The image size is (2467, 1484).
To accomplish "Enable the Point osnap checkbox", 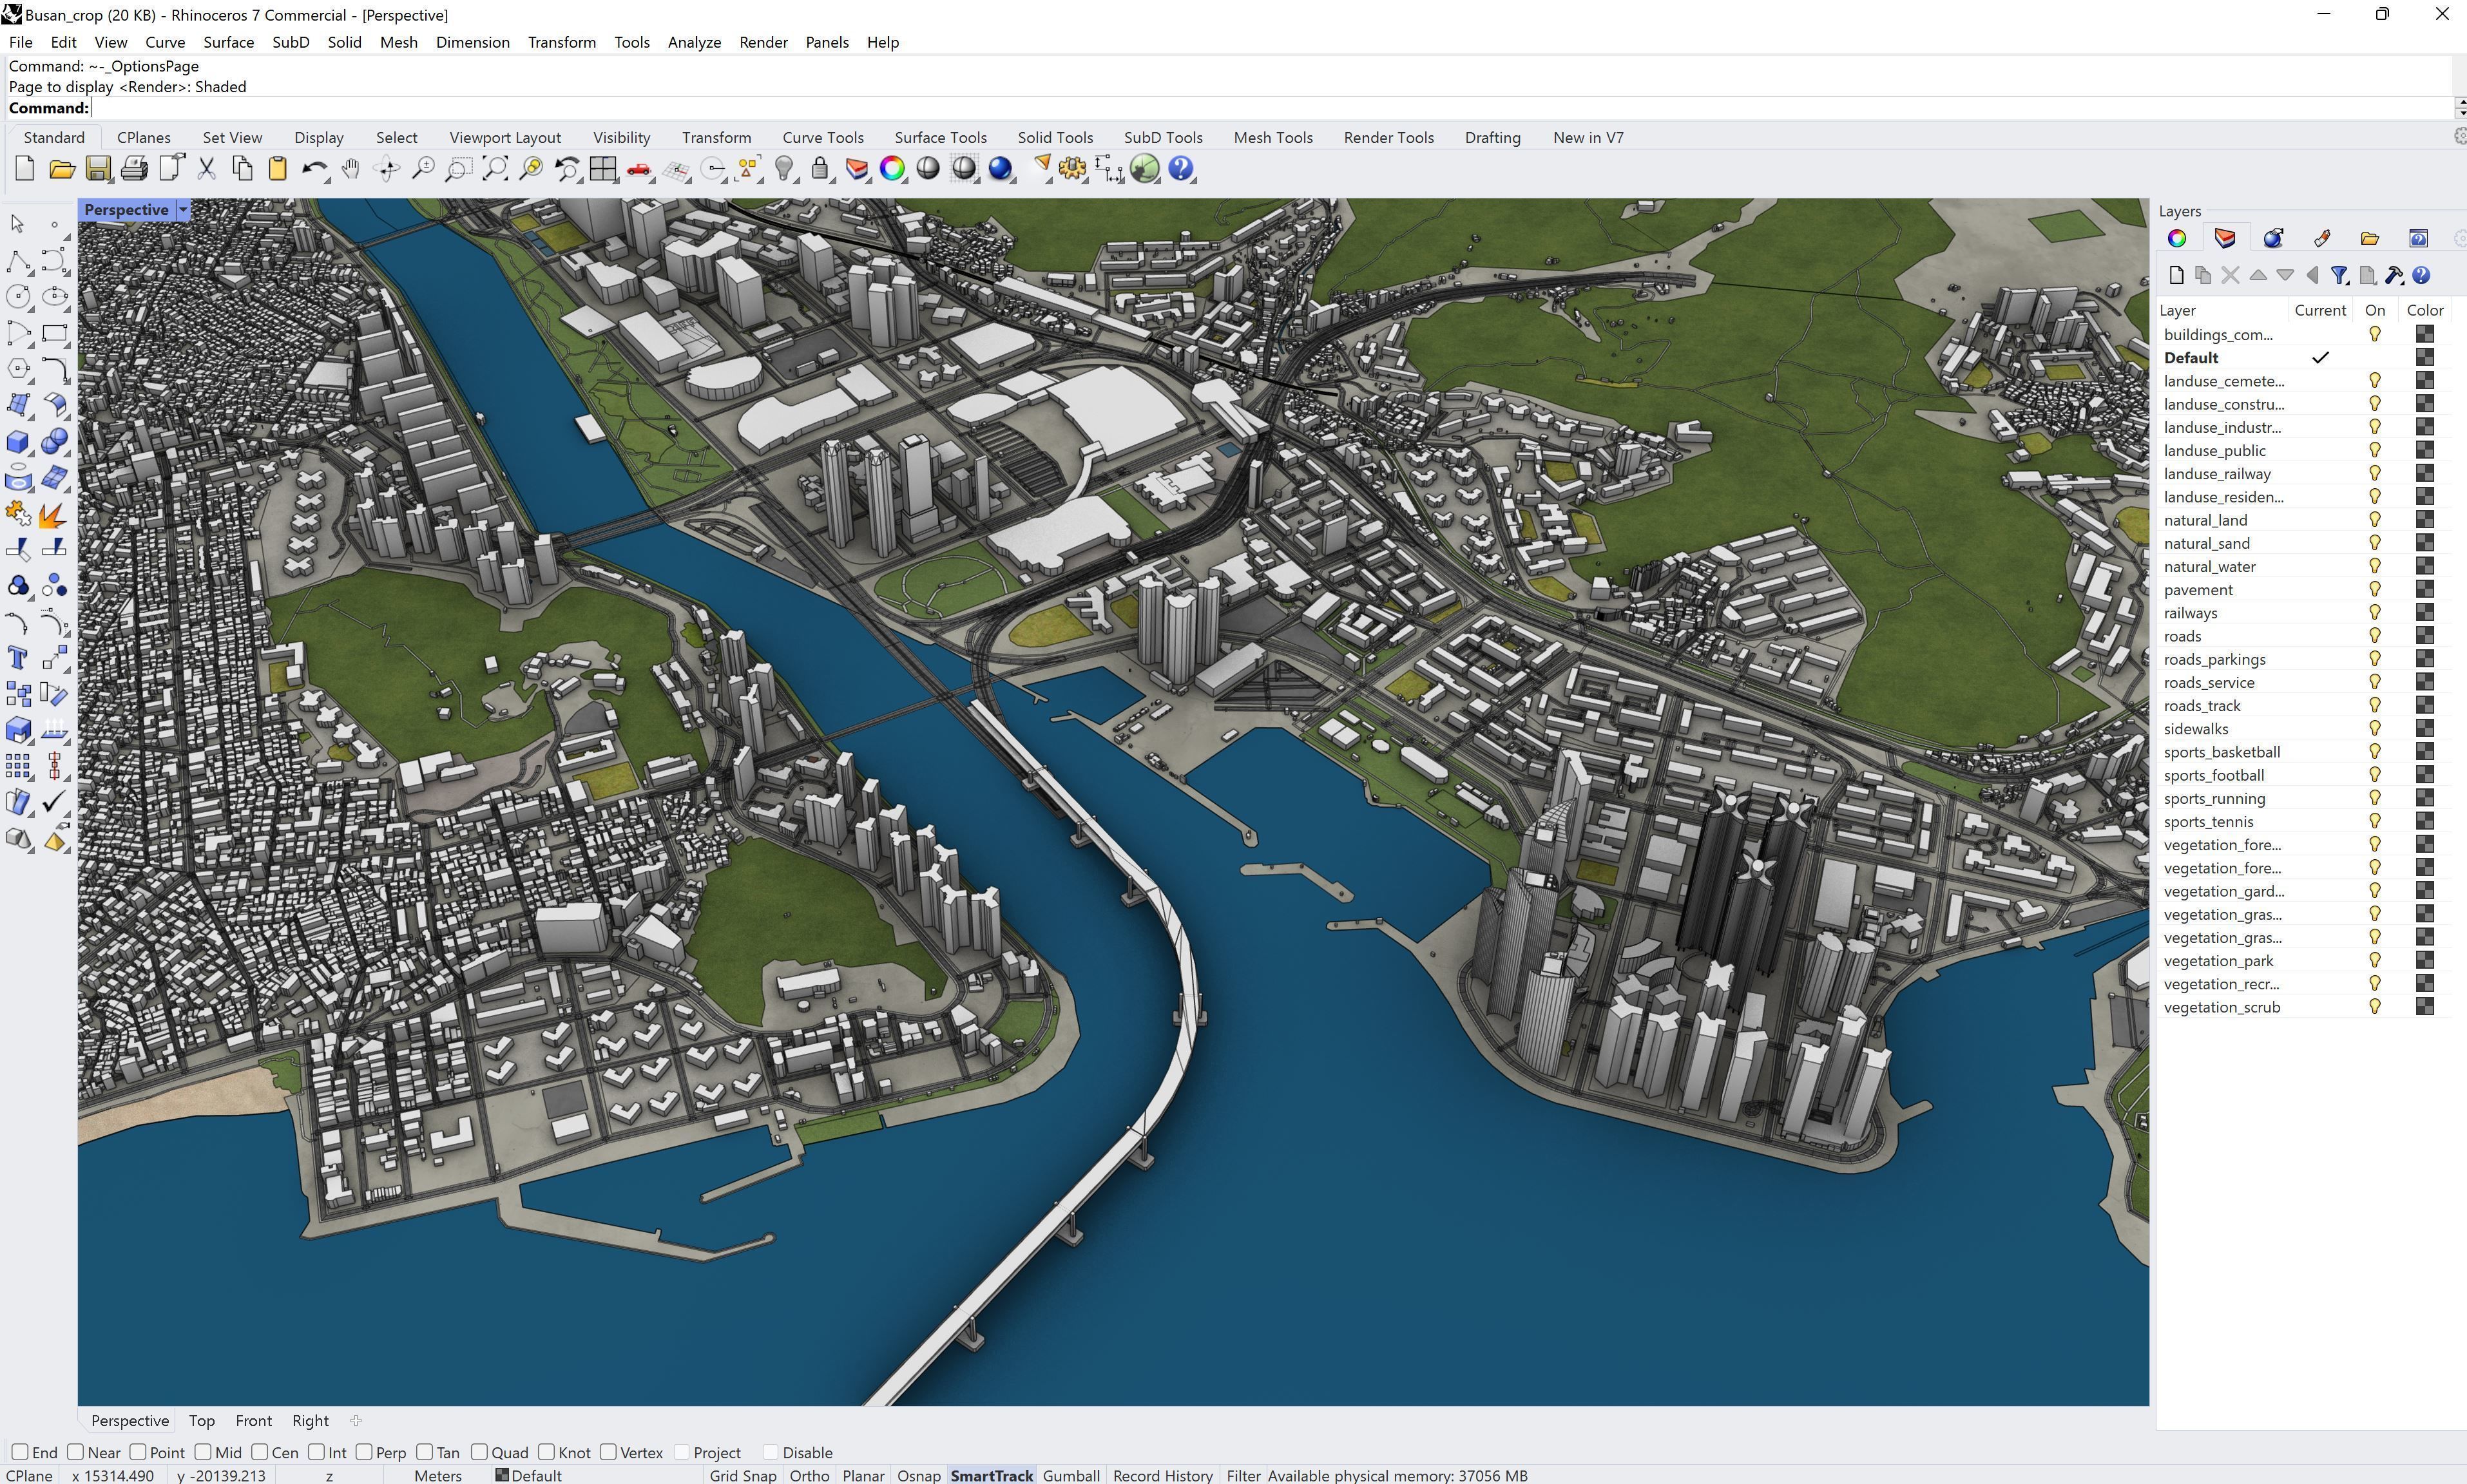I will click(138, 1452).
